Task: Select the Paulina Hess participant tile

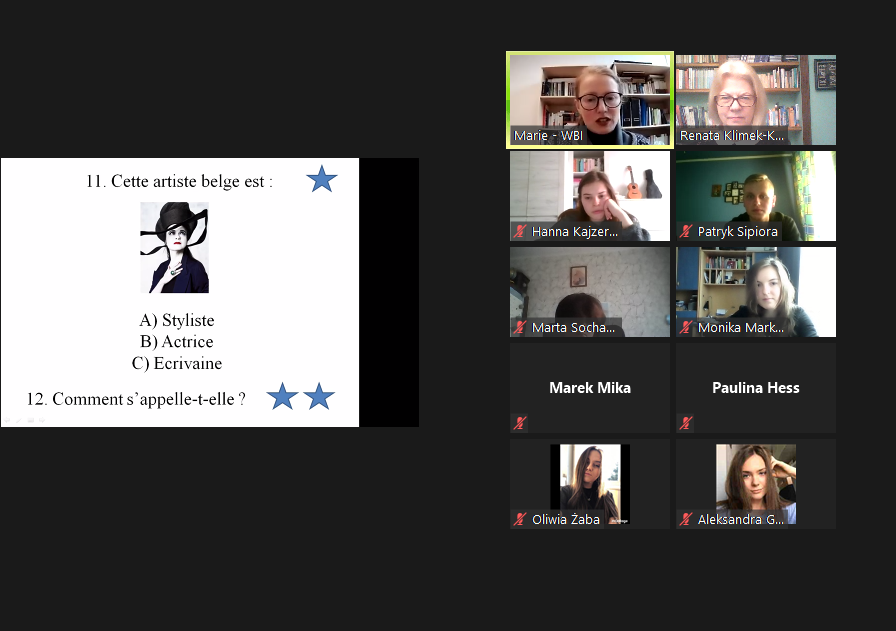Action: (x=755, y=388)
